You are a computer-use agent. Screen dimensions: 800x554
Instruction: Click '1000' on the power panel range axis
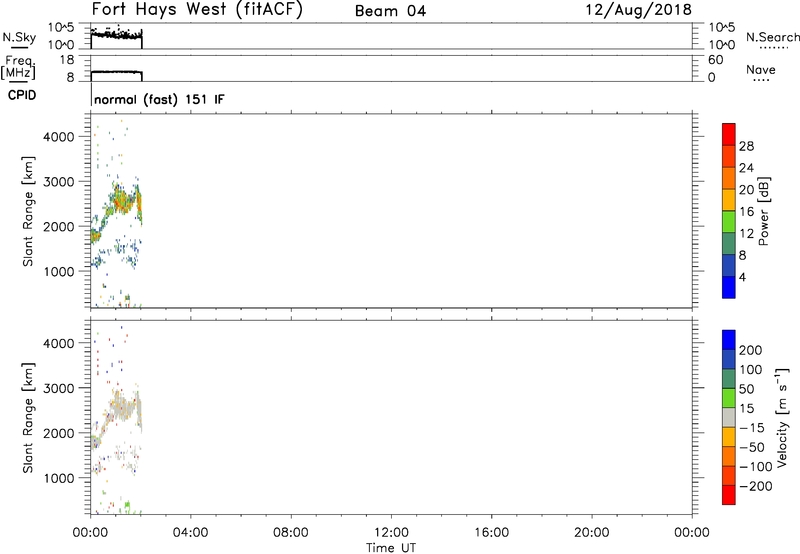point(59,272)
